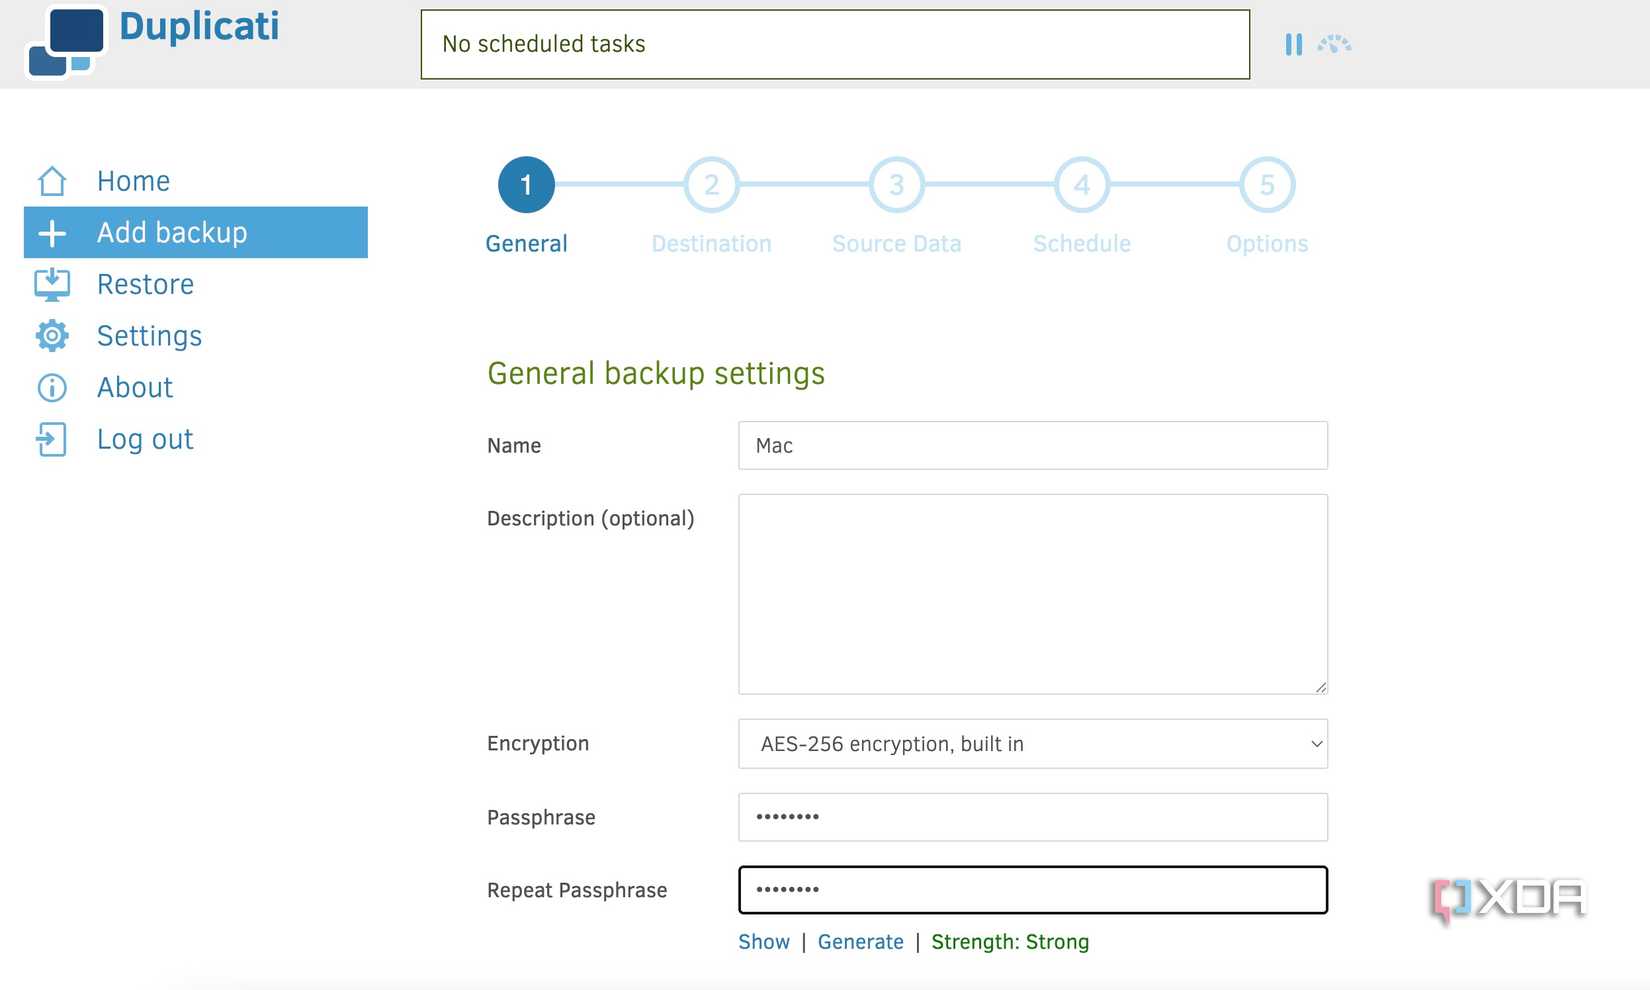Generate a random passphrase

(x=860, y=942)
